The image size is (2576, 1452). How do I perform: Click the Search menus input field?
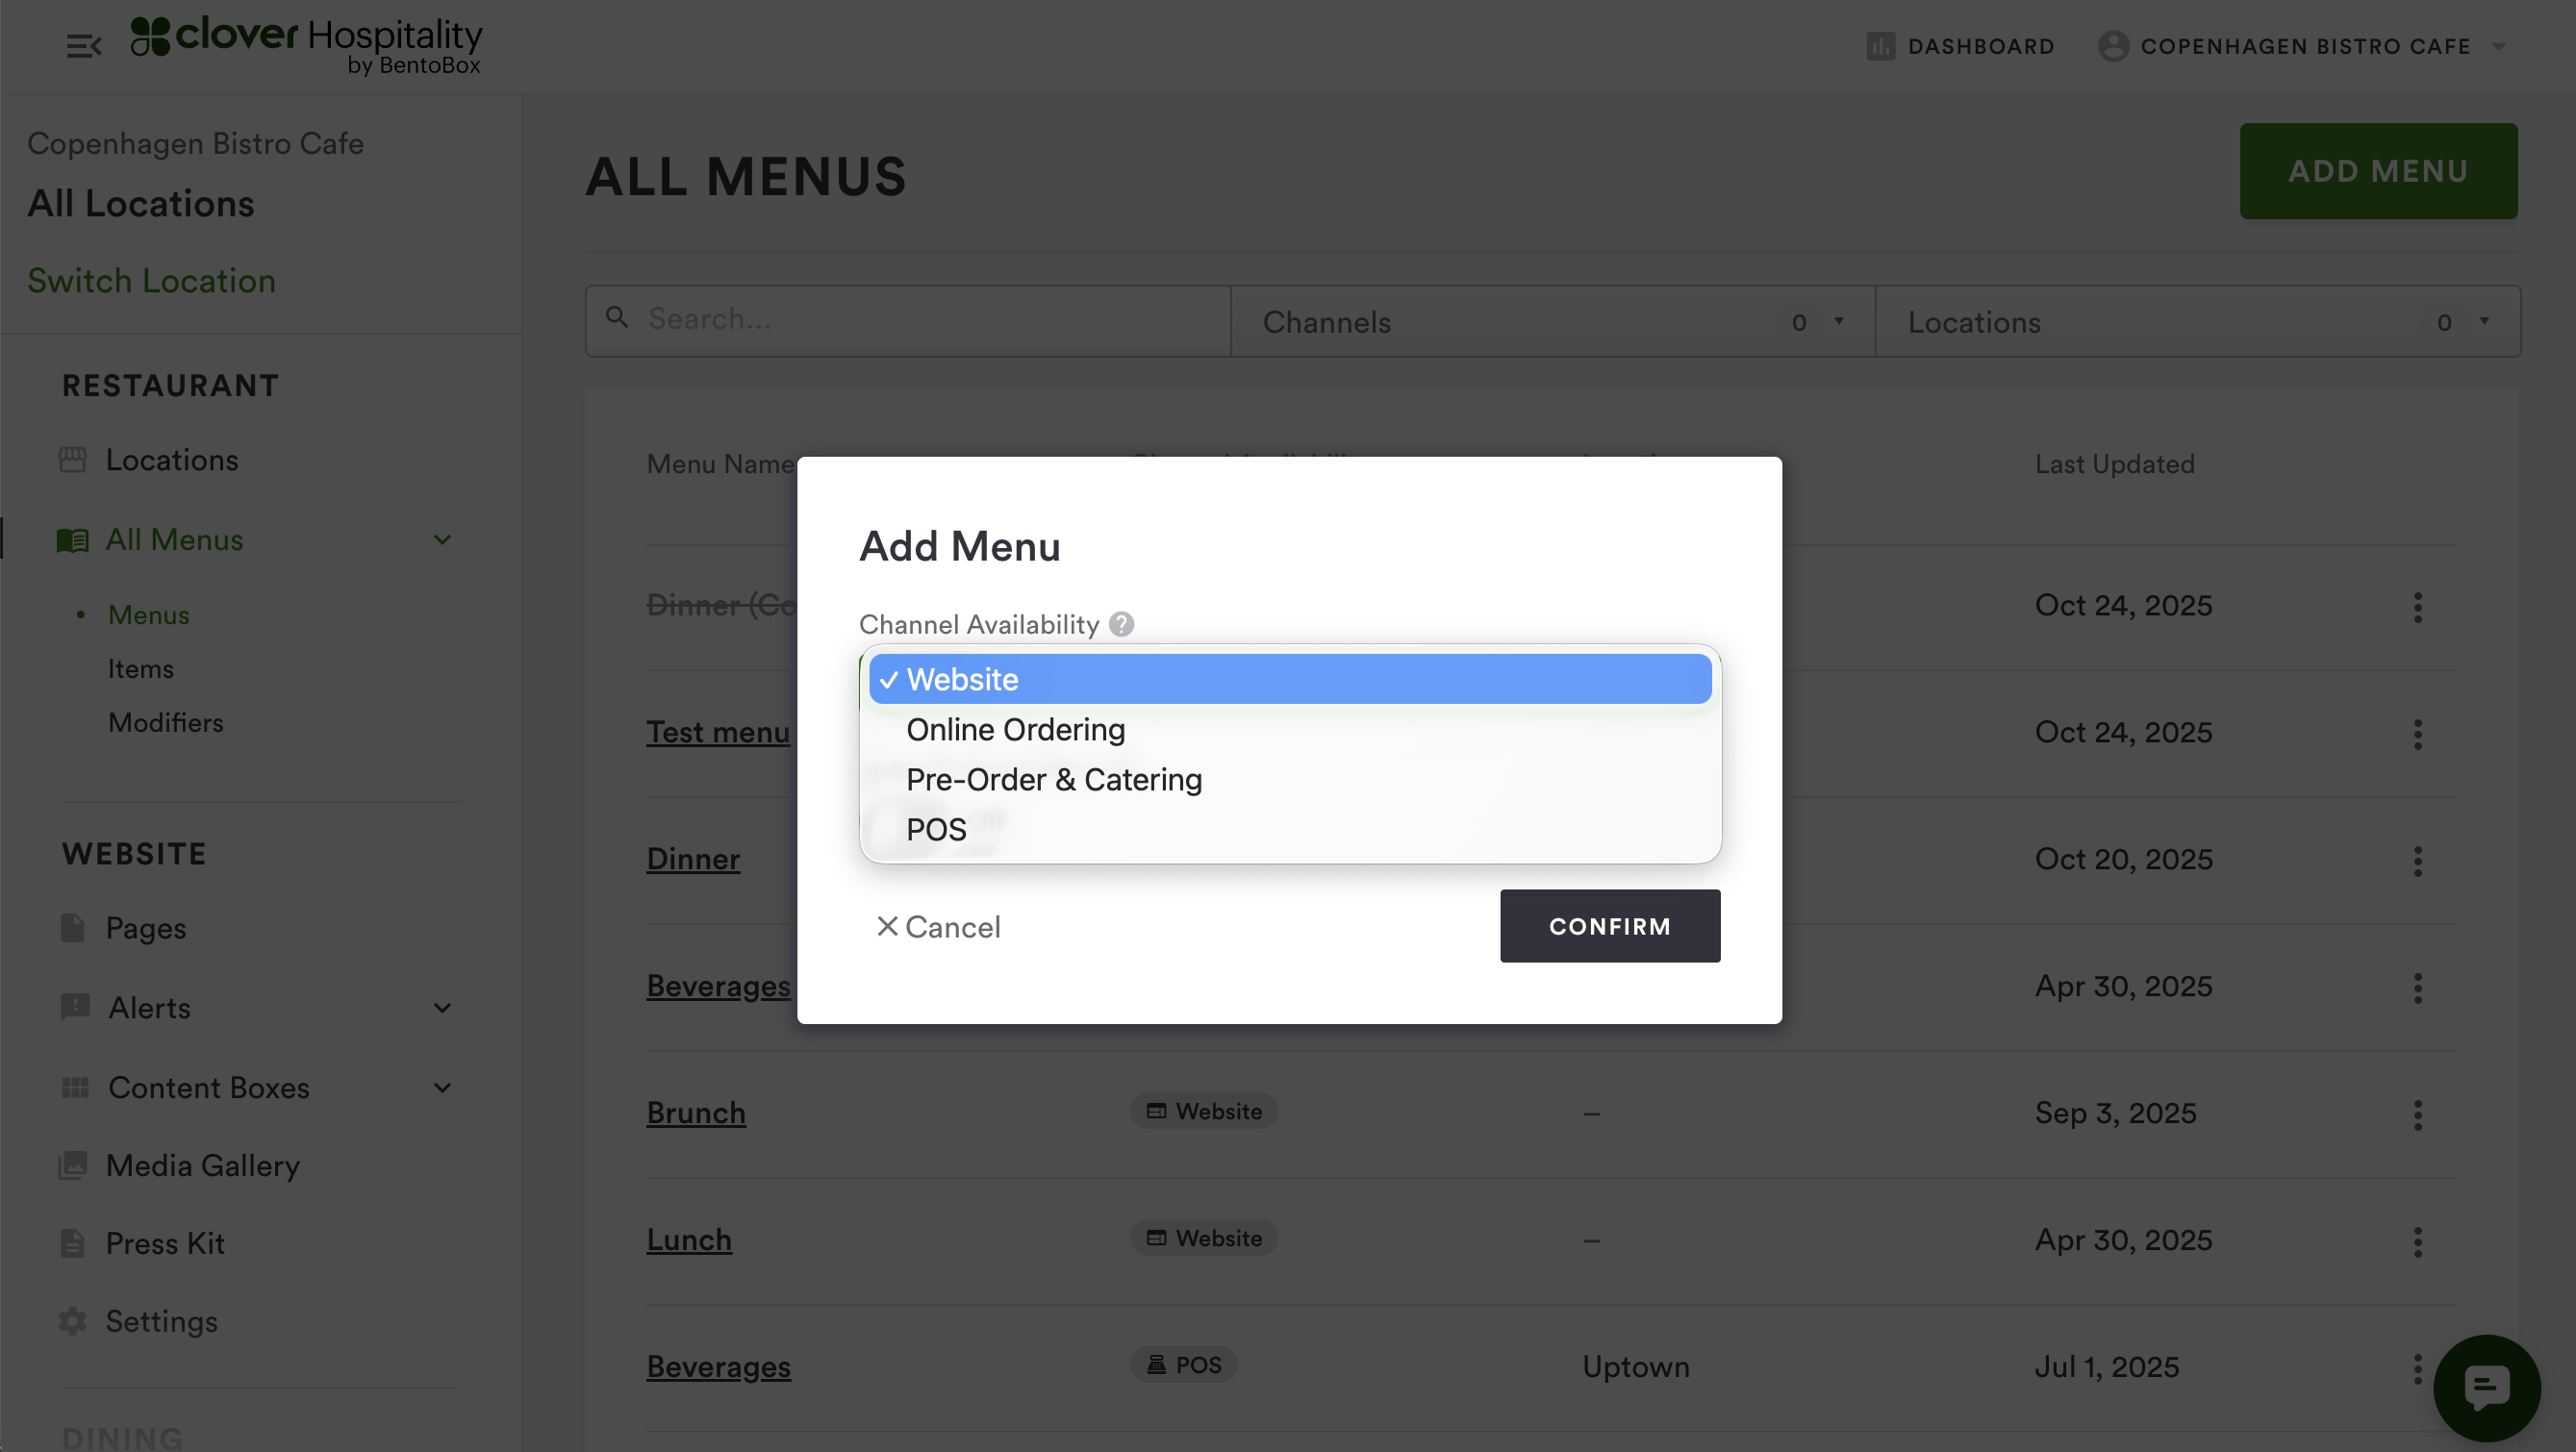click(x=930, y=320)
